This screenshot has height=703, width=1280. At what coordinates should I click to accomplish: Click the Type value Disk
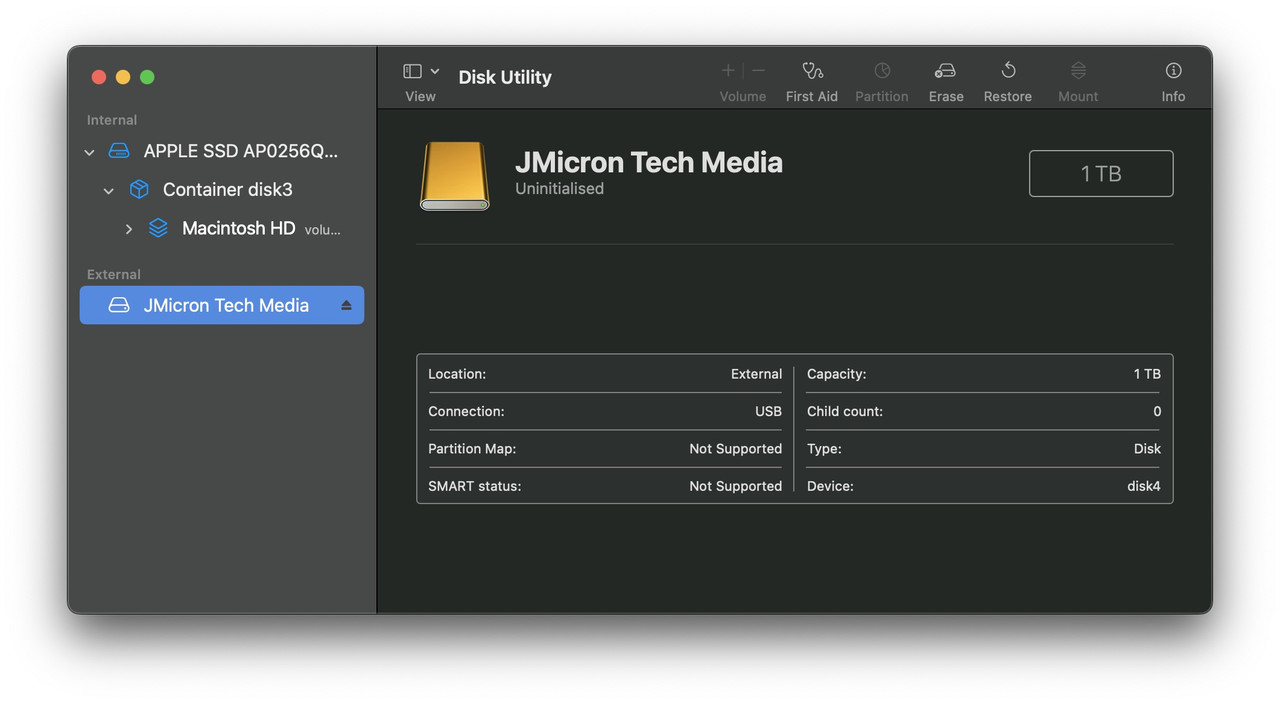pos(1147,449)
